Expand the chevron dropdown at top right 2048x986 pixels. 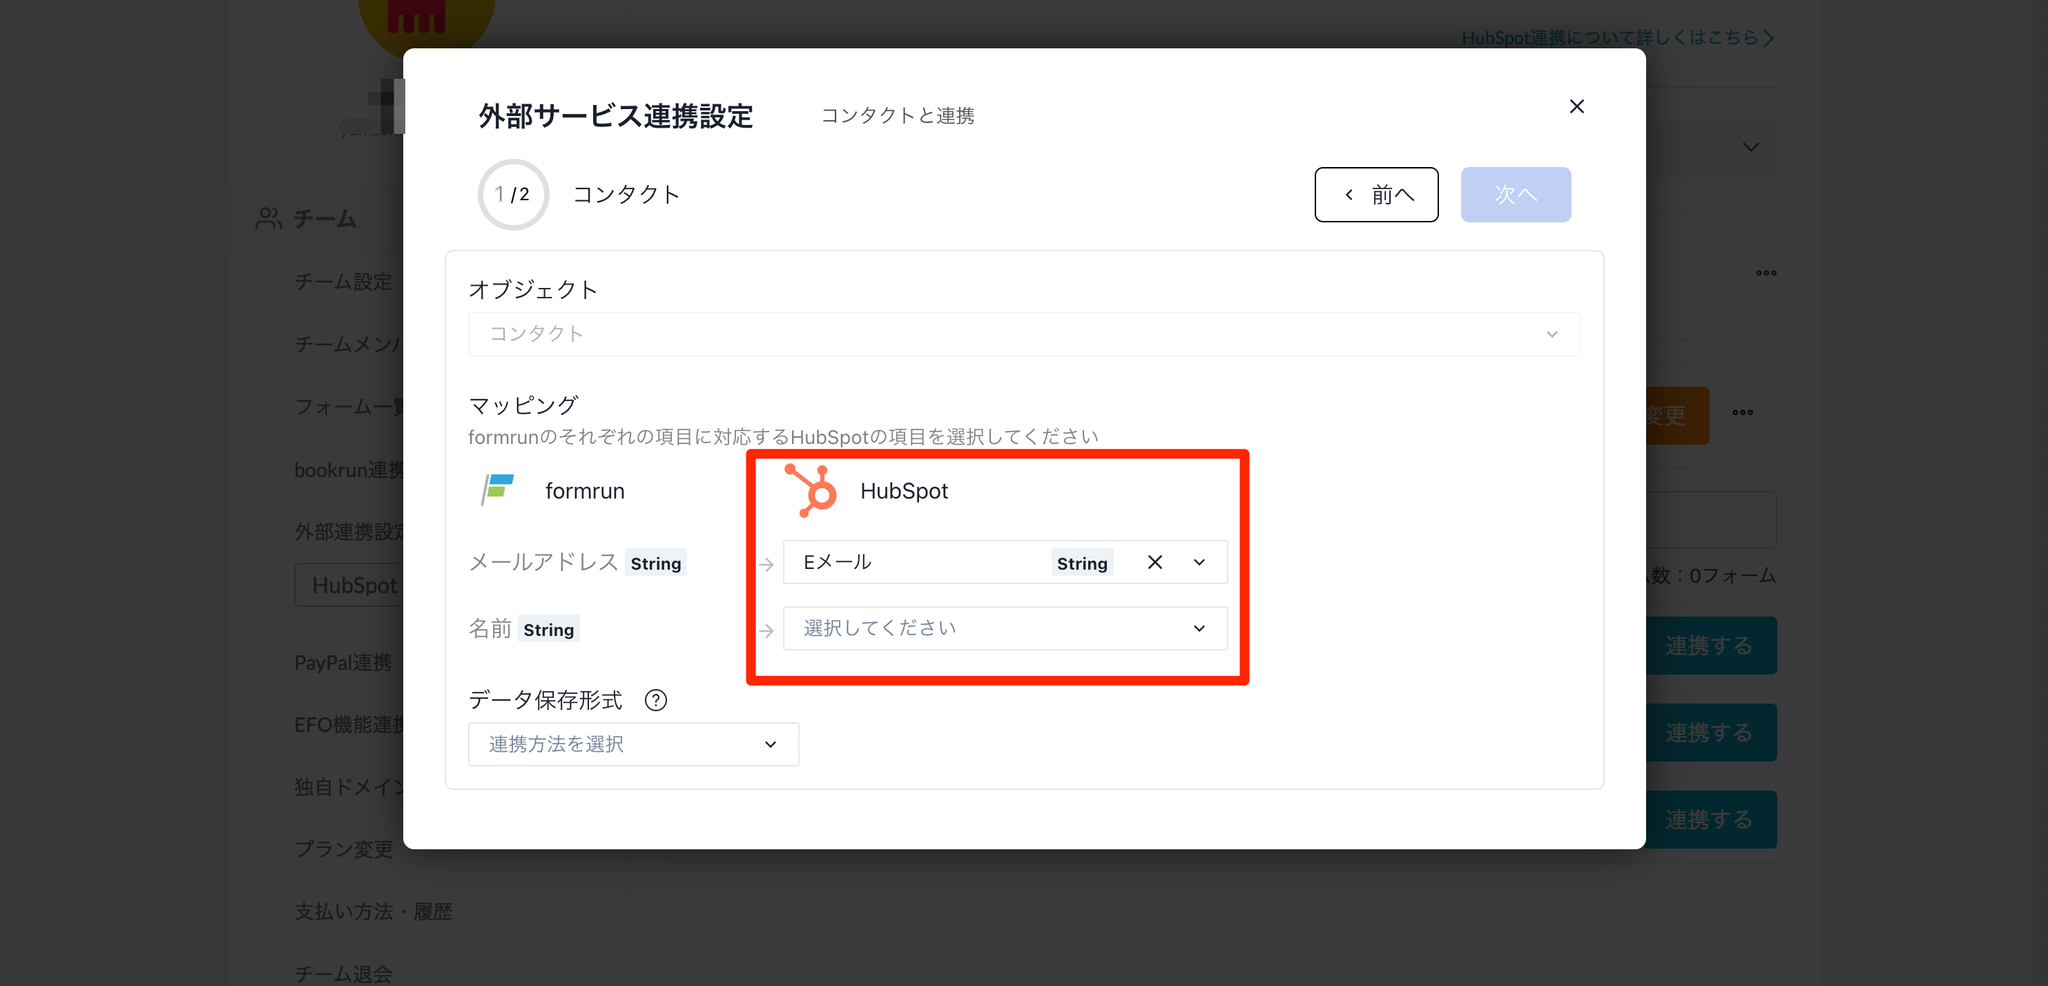[1751, 147]
